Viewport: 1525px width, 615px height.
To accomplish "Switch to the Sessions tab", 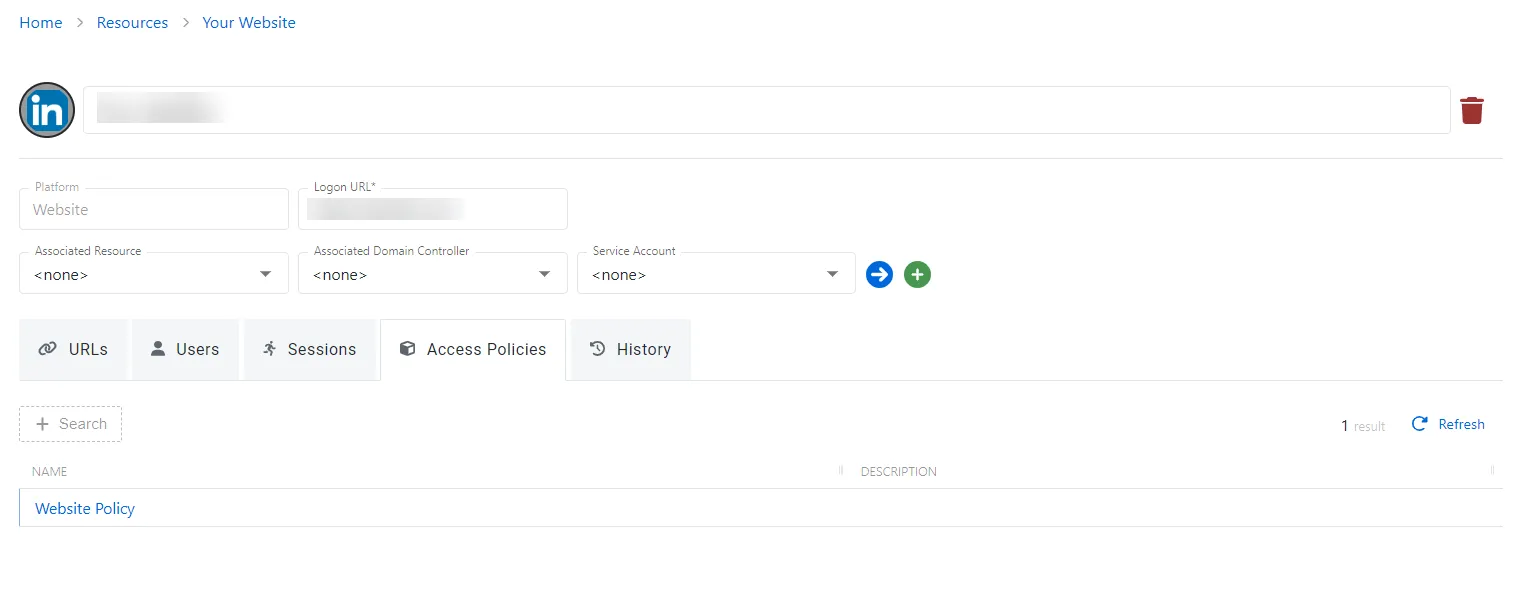I will click(x=309, y=349).
